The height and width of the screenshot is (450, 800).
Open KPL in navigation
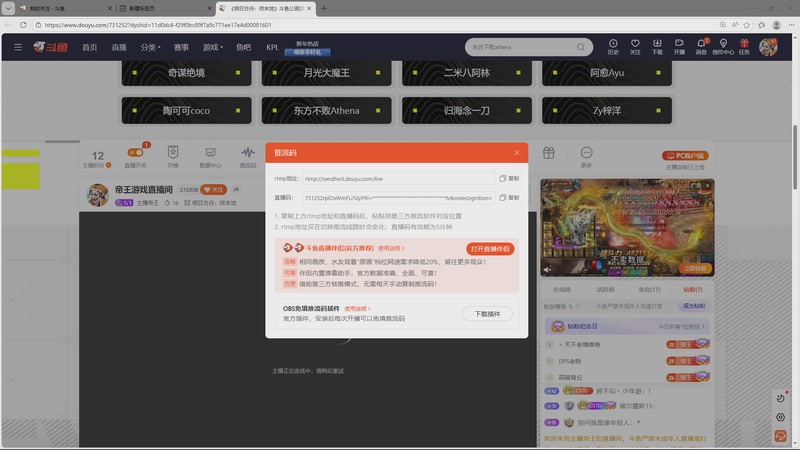[x=272, y=47]
